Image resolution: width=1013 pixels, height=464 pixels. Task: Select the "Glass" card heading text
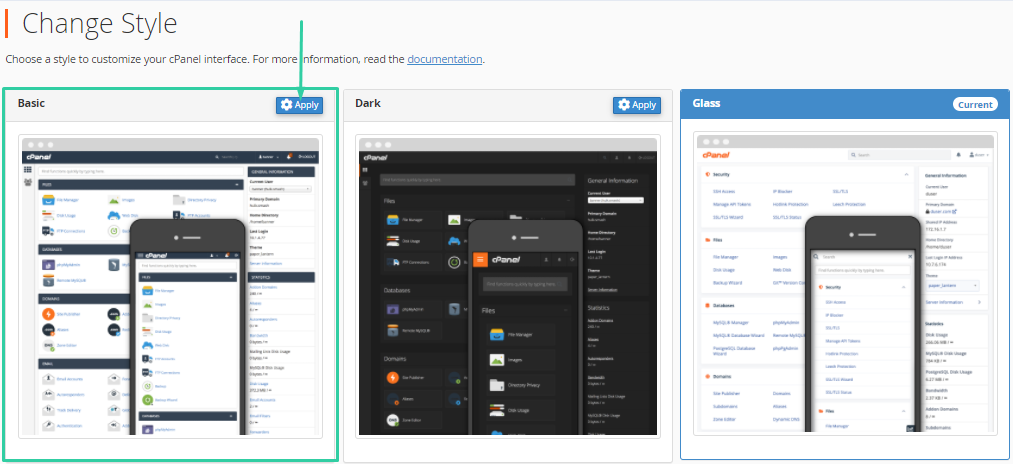tap(706, 103)
